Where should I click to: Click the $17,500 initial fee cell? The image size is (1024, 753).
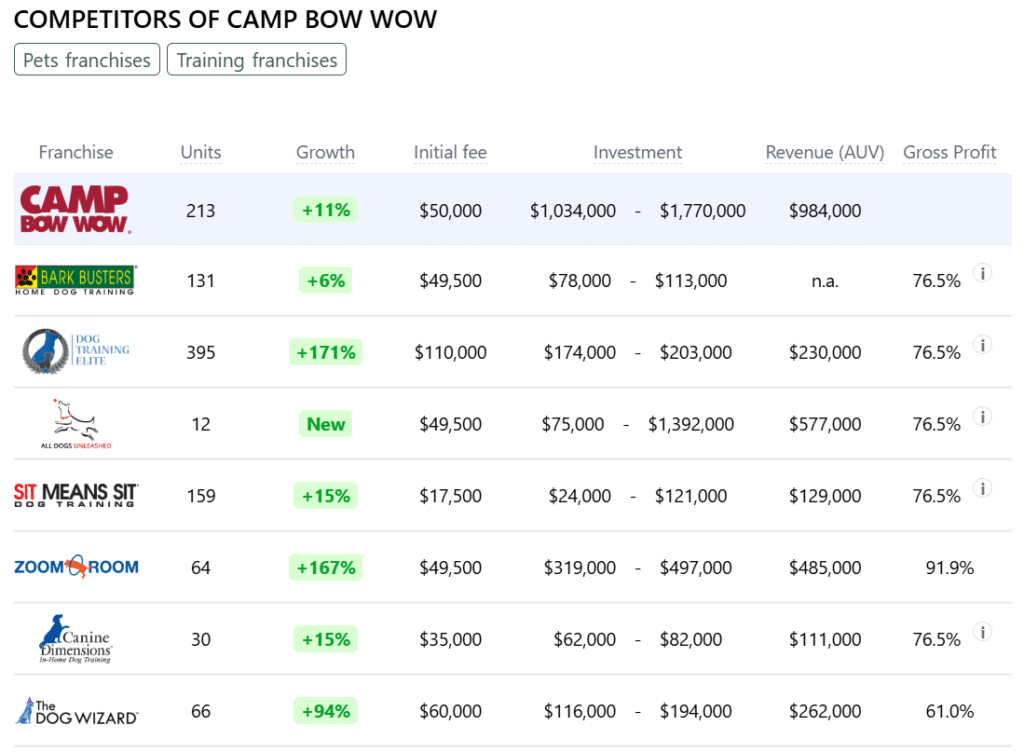point(450,496)
